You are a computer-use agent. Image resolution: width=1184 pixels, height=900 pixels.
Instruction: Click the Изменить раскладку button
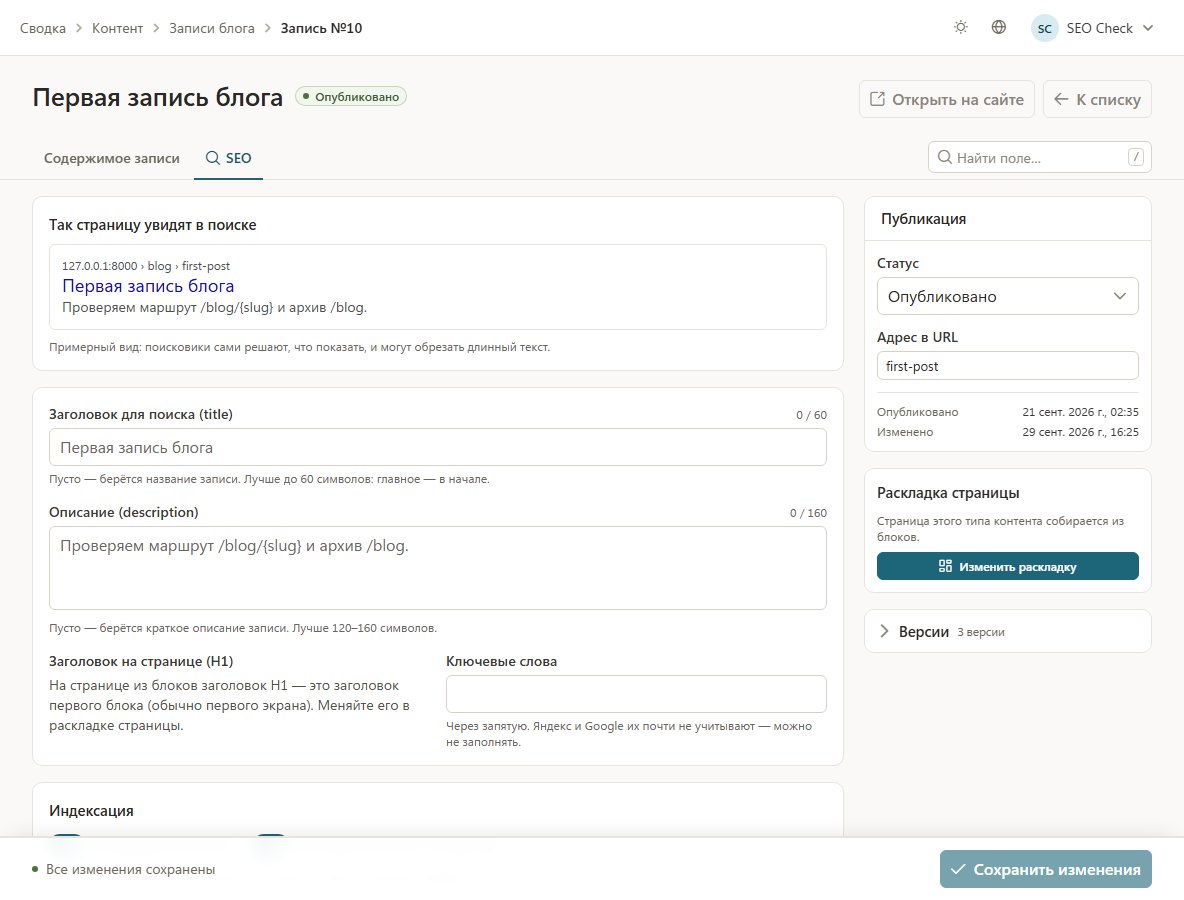1007,566
